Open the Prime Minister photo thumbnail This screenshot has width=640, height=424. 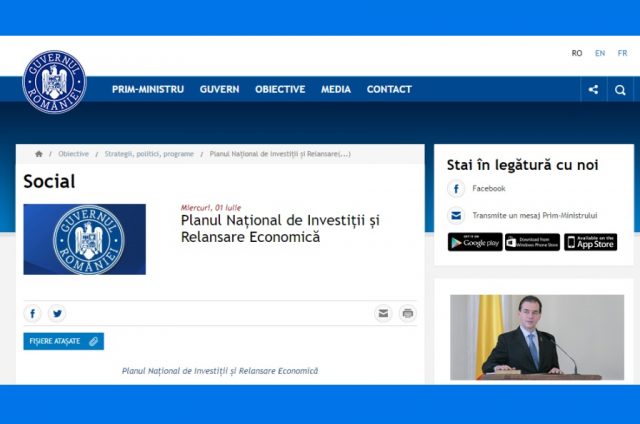(x=537, y=337)
